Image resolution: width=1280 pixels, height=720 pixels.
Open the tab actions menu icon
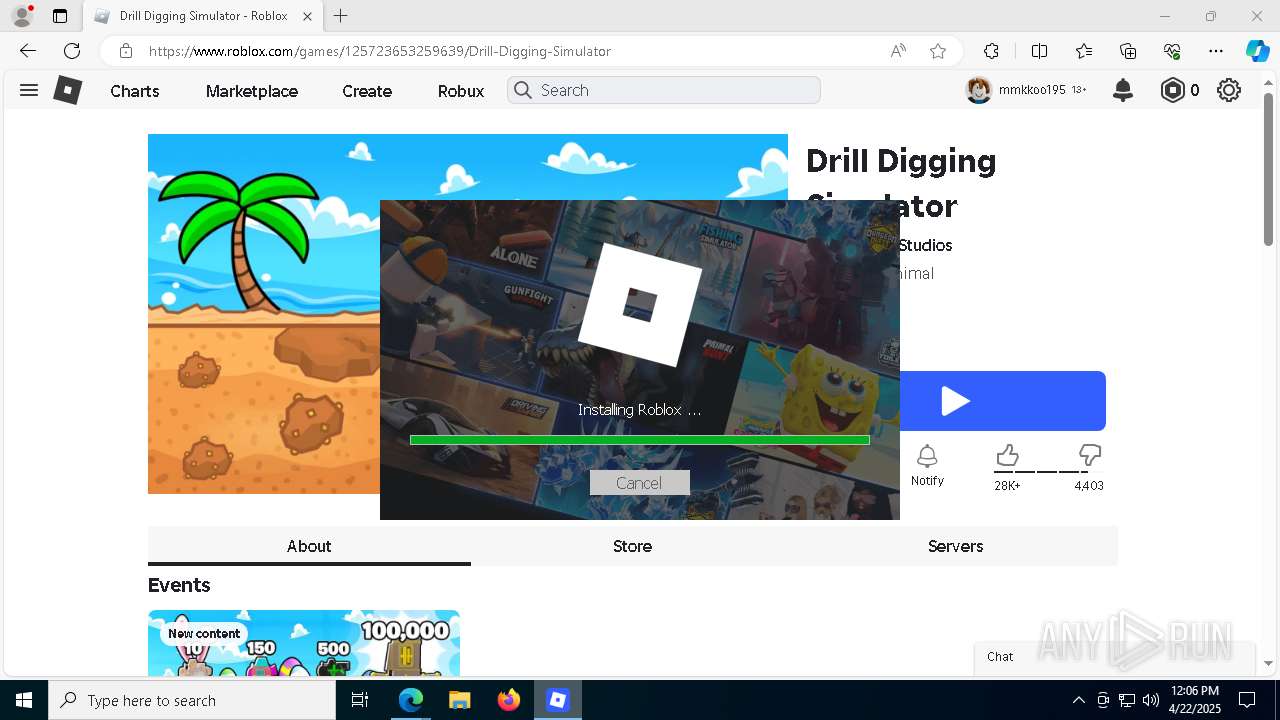point(60,16)
